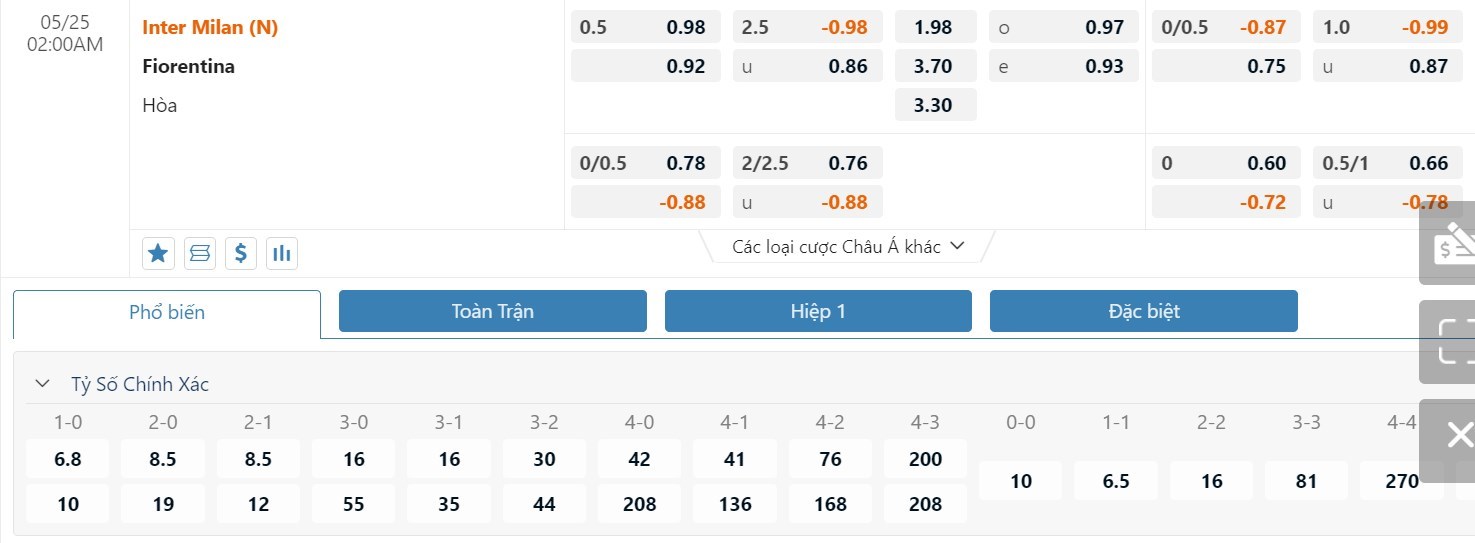Open the bar chart statistics icon
Screen dimensions: 1475x543
pyautogui.click(x=282, y=254)
